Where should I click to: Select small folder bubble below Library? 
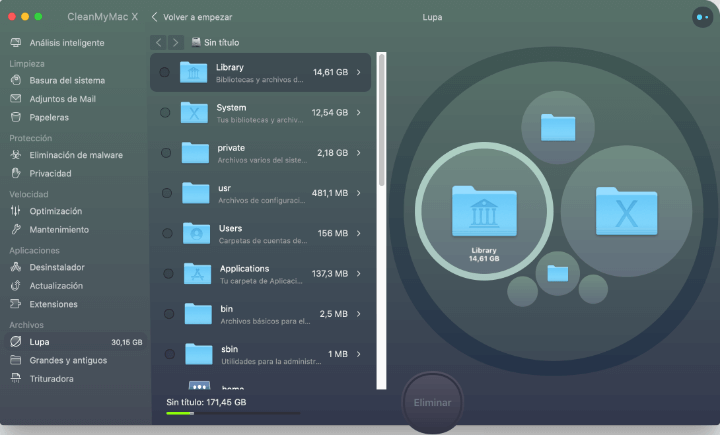click(x=557, y=273)
